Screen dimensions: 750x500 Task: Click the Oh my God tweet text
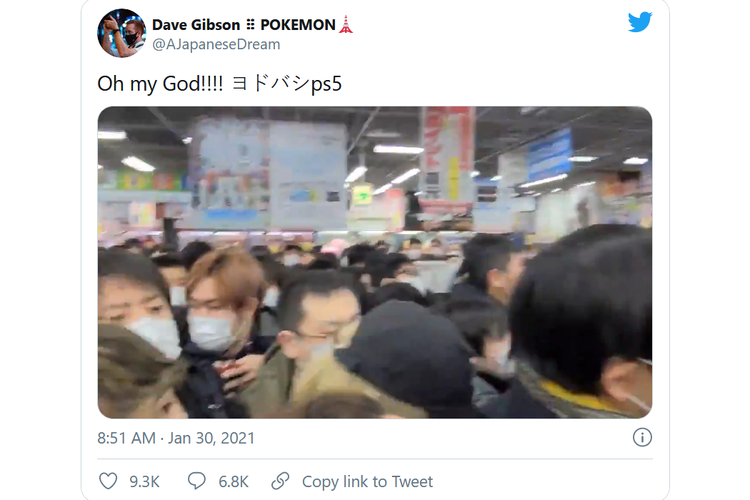coord(160,84)
